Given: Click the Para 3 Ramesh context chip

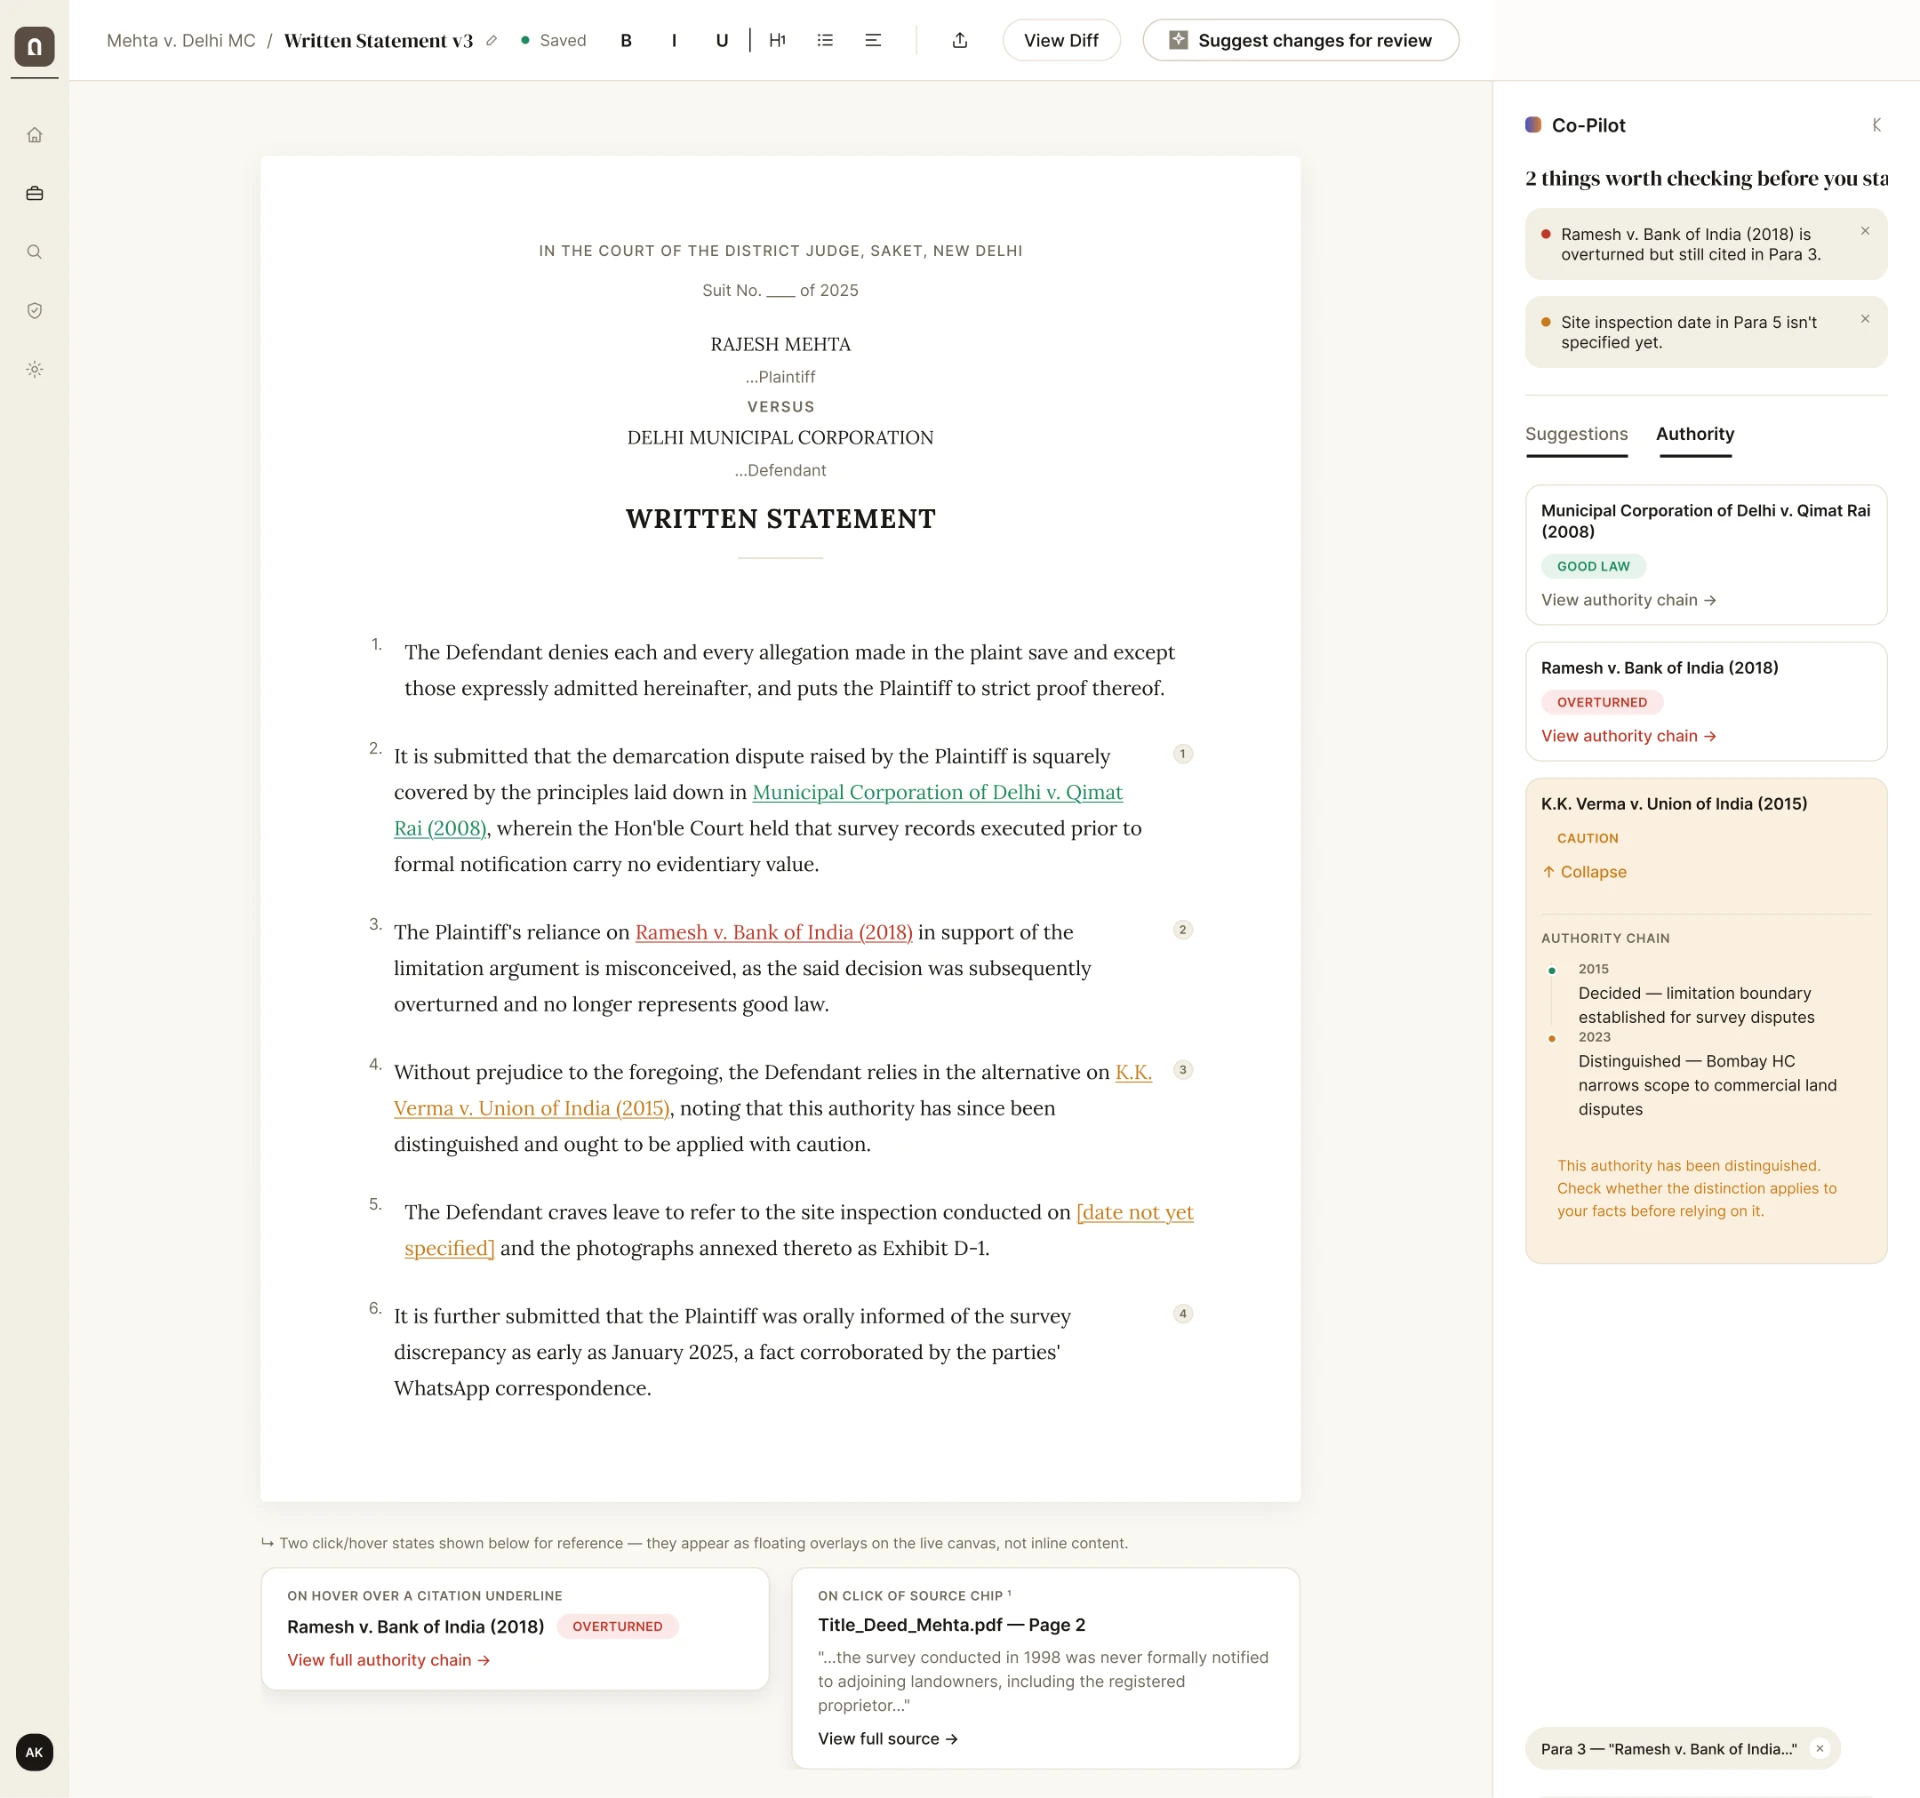Looking at the screenshot, I should (x=1668, y=1749).
